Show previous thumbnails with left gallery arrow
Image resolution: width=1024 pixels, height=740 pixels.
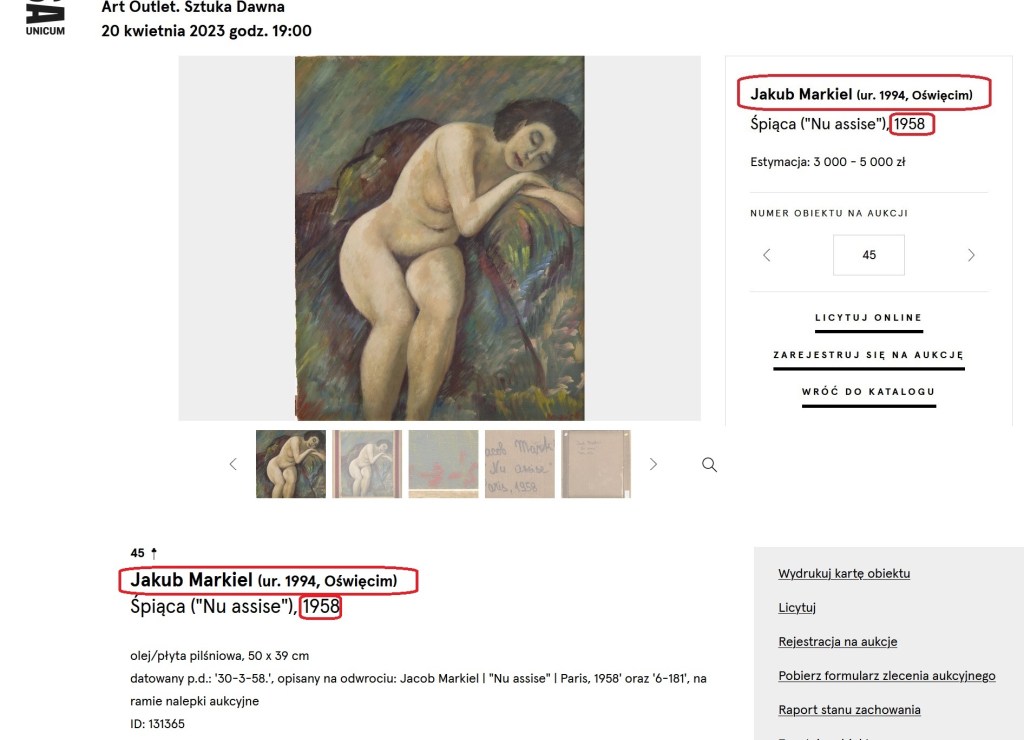coord(233,464)
